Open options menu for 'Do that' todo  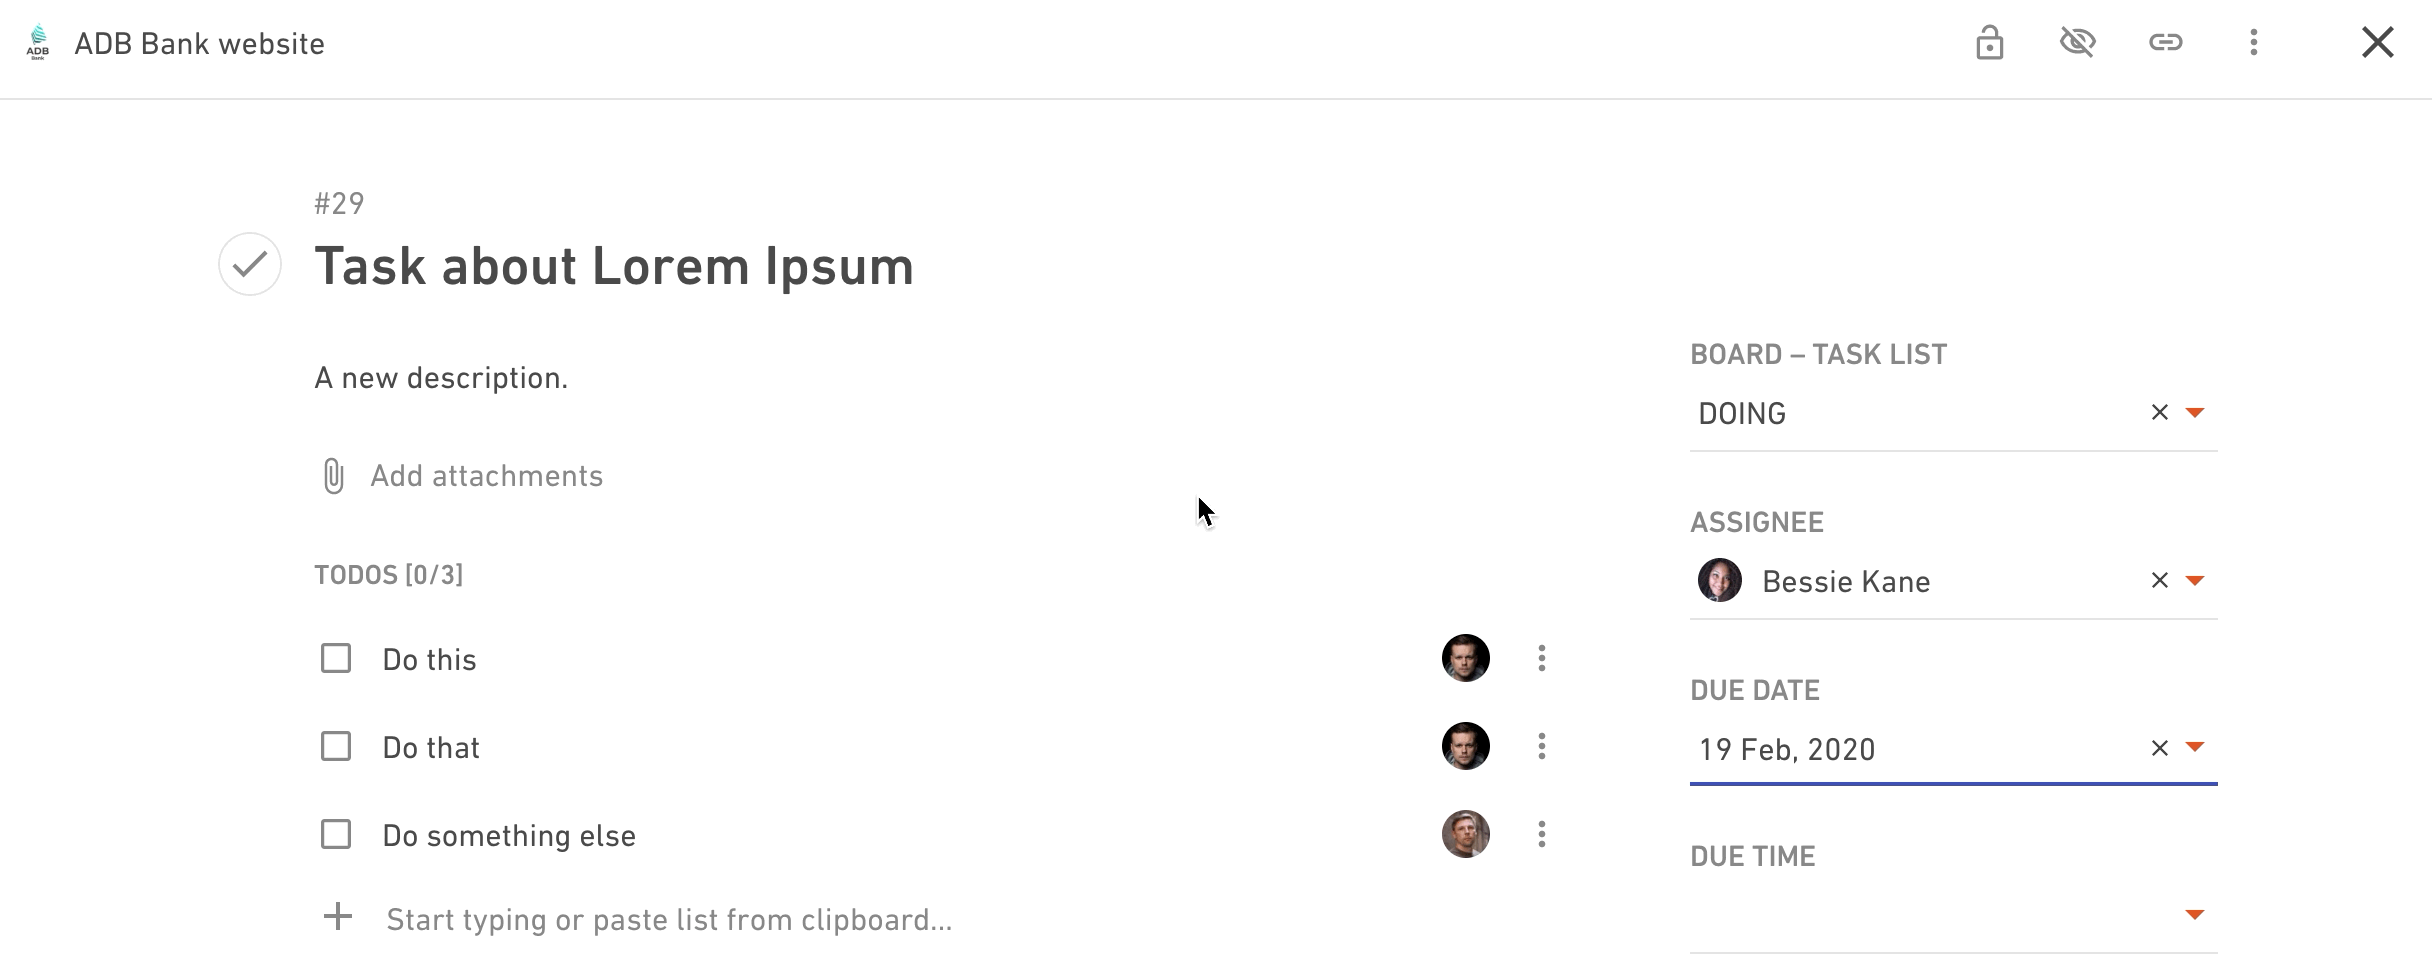[x=1541, y=746]
